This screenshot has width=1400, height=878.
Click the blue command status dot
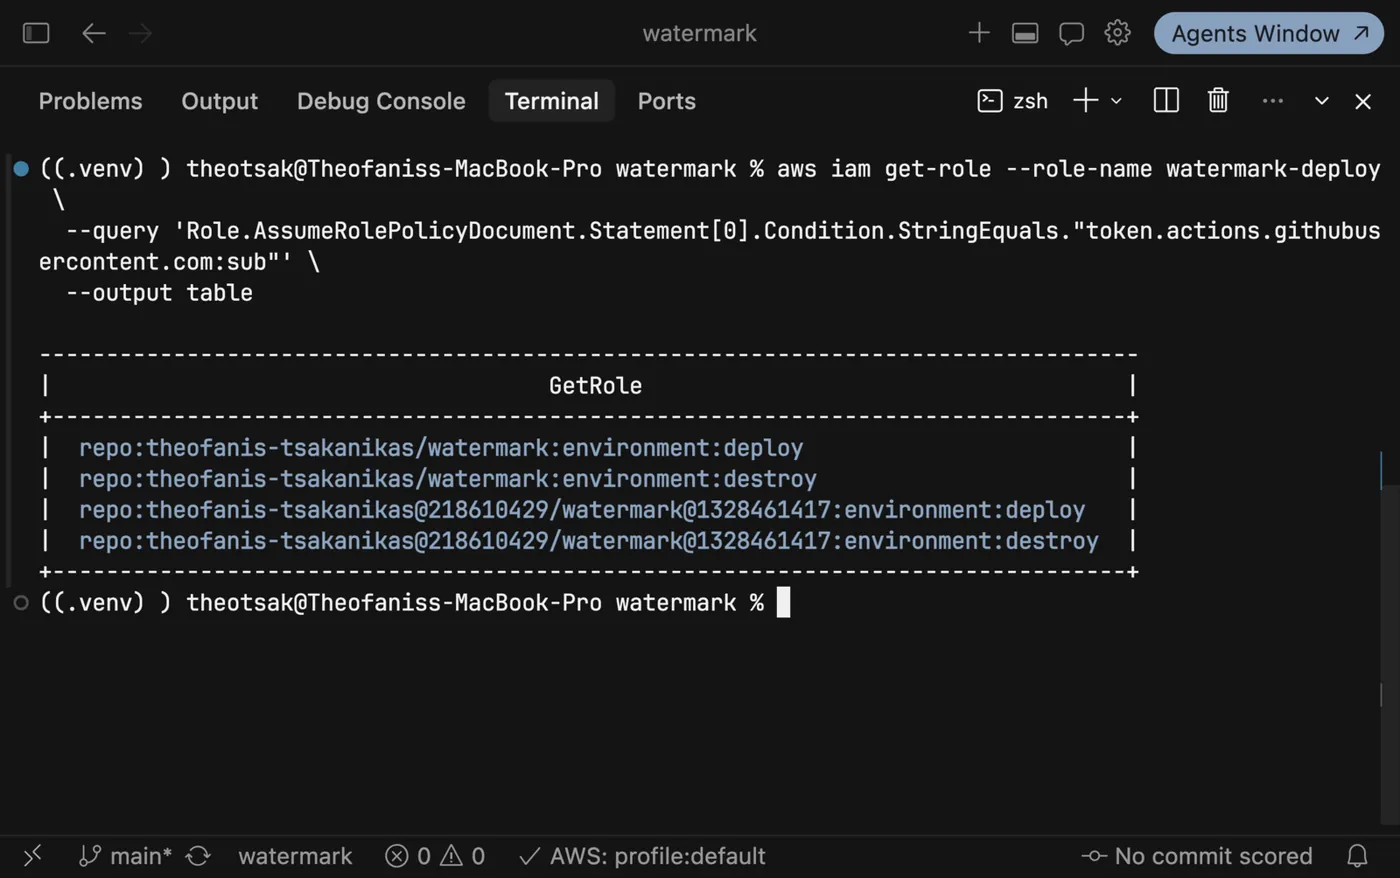(21, 168)
